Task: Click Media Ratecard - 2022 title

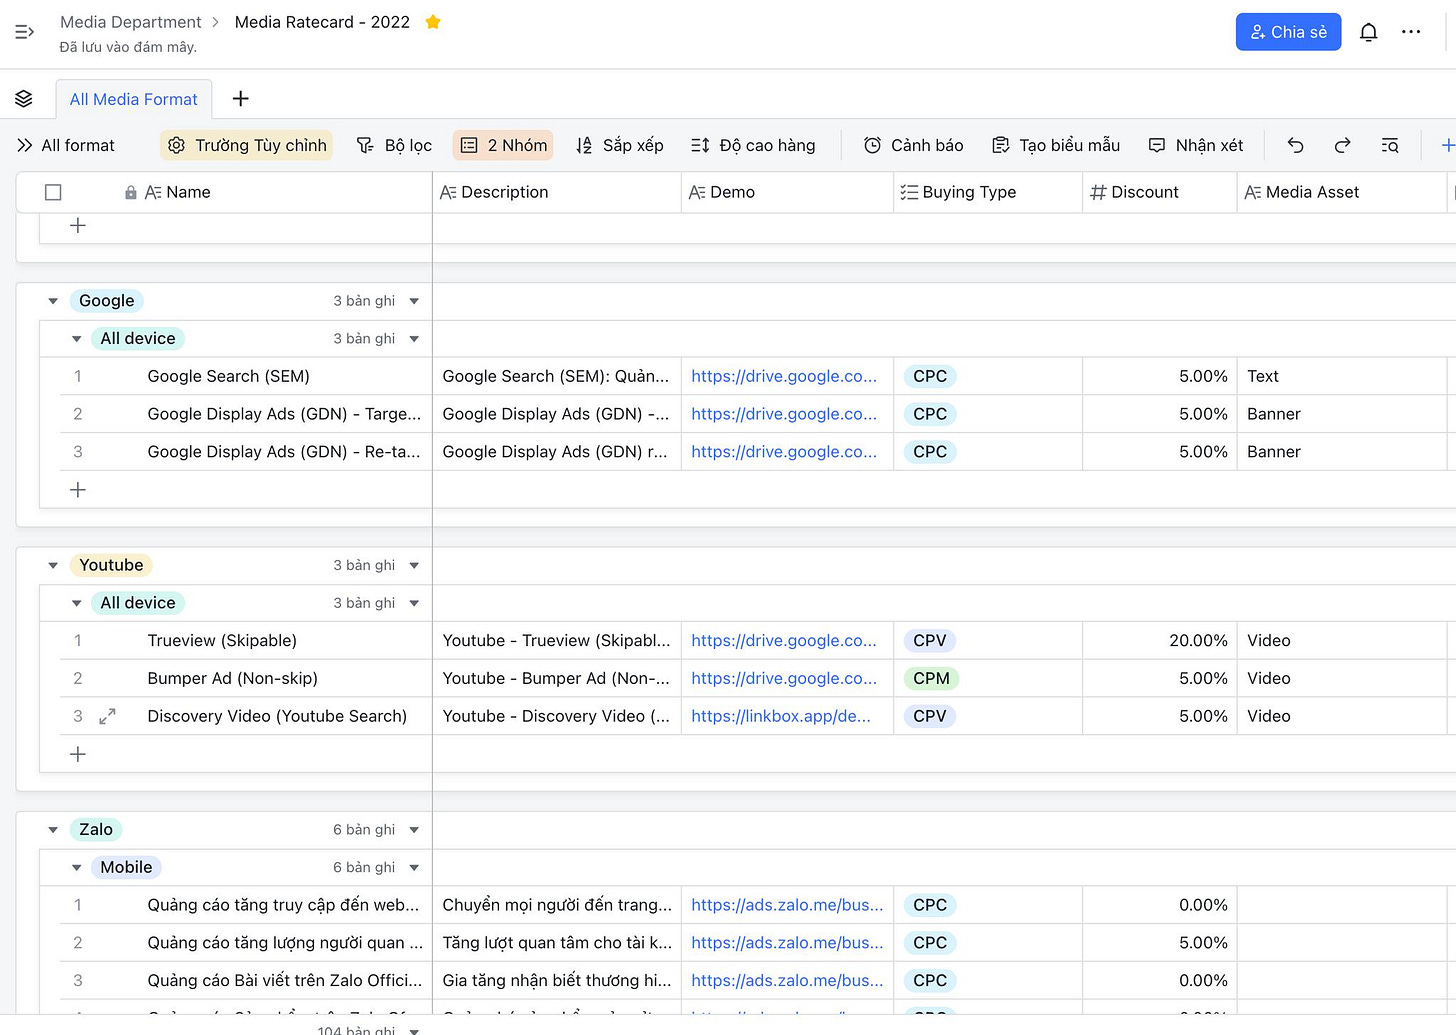Action: (x=322, y=22)
